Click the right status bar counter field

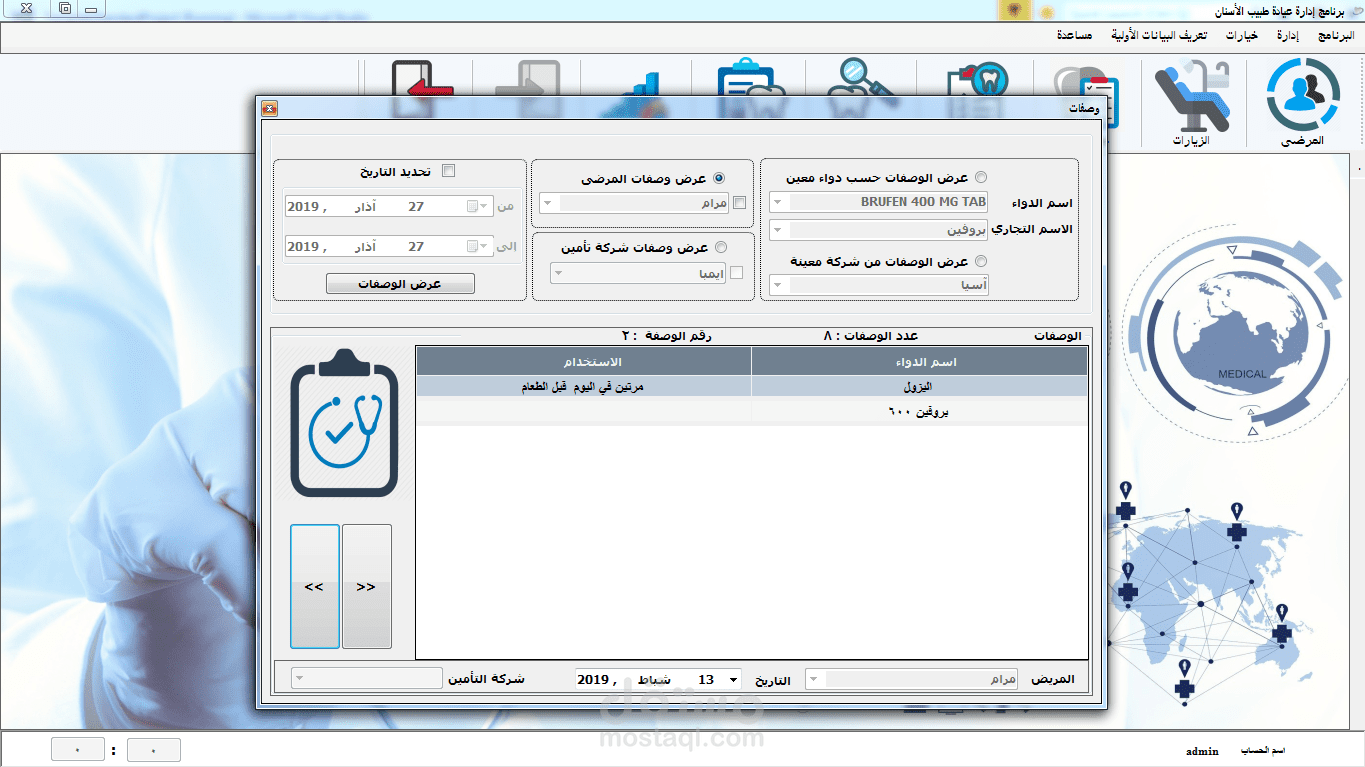tap(154, 750)
